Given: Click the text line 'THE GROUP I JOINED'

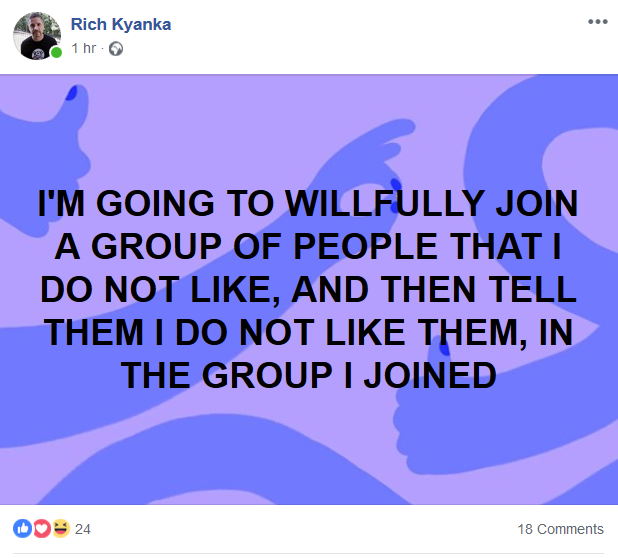Looking at the screenshot, I should 308,375.
